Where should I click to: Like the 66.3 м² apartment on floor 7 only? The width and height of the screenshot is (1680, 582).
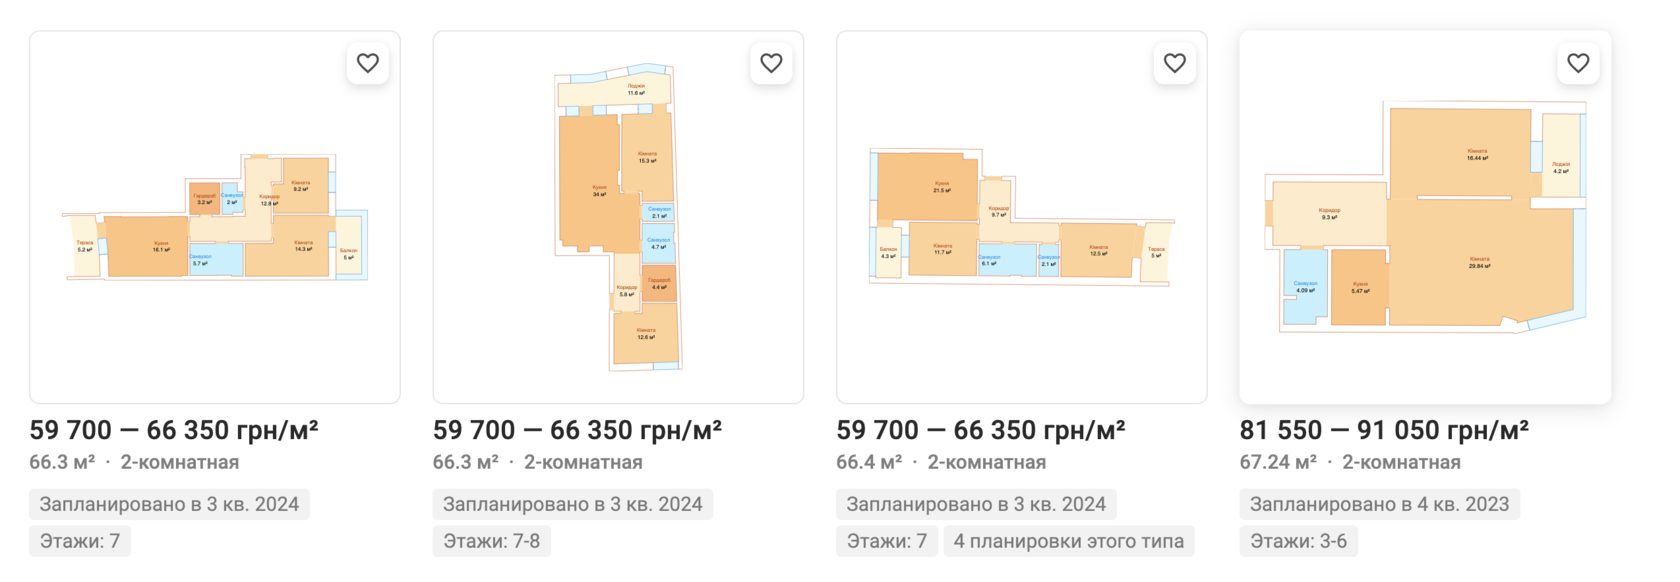pyautogui.click(x=368, y=63)
